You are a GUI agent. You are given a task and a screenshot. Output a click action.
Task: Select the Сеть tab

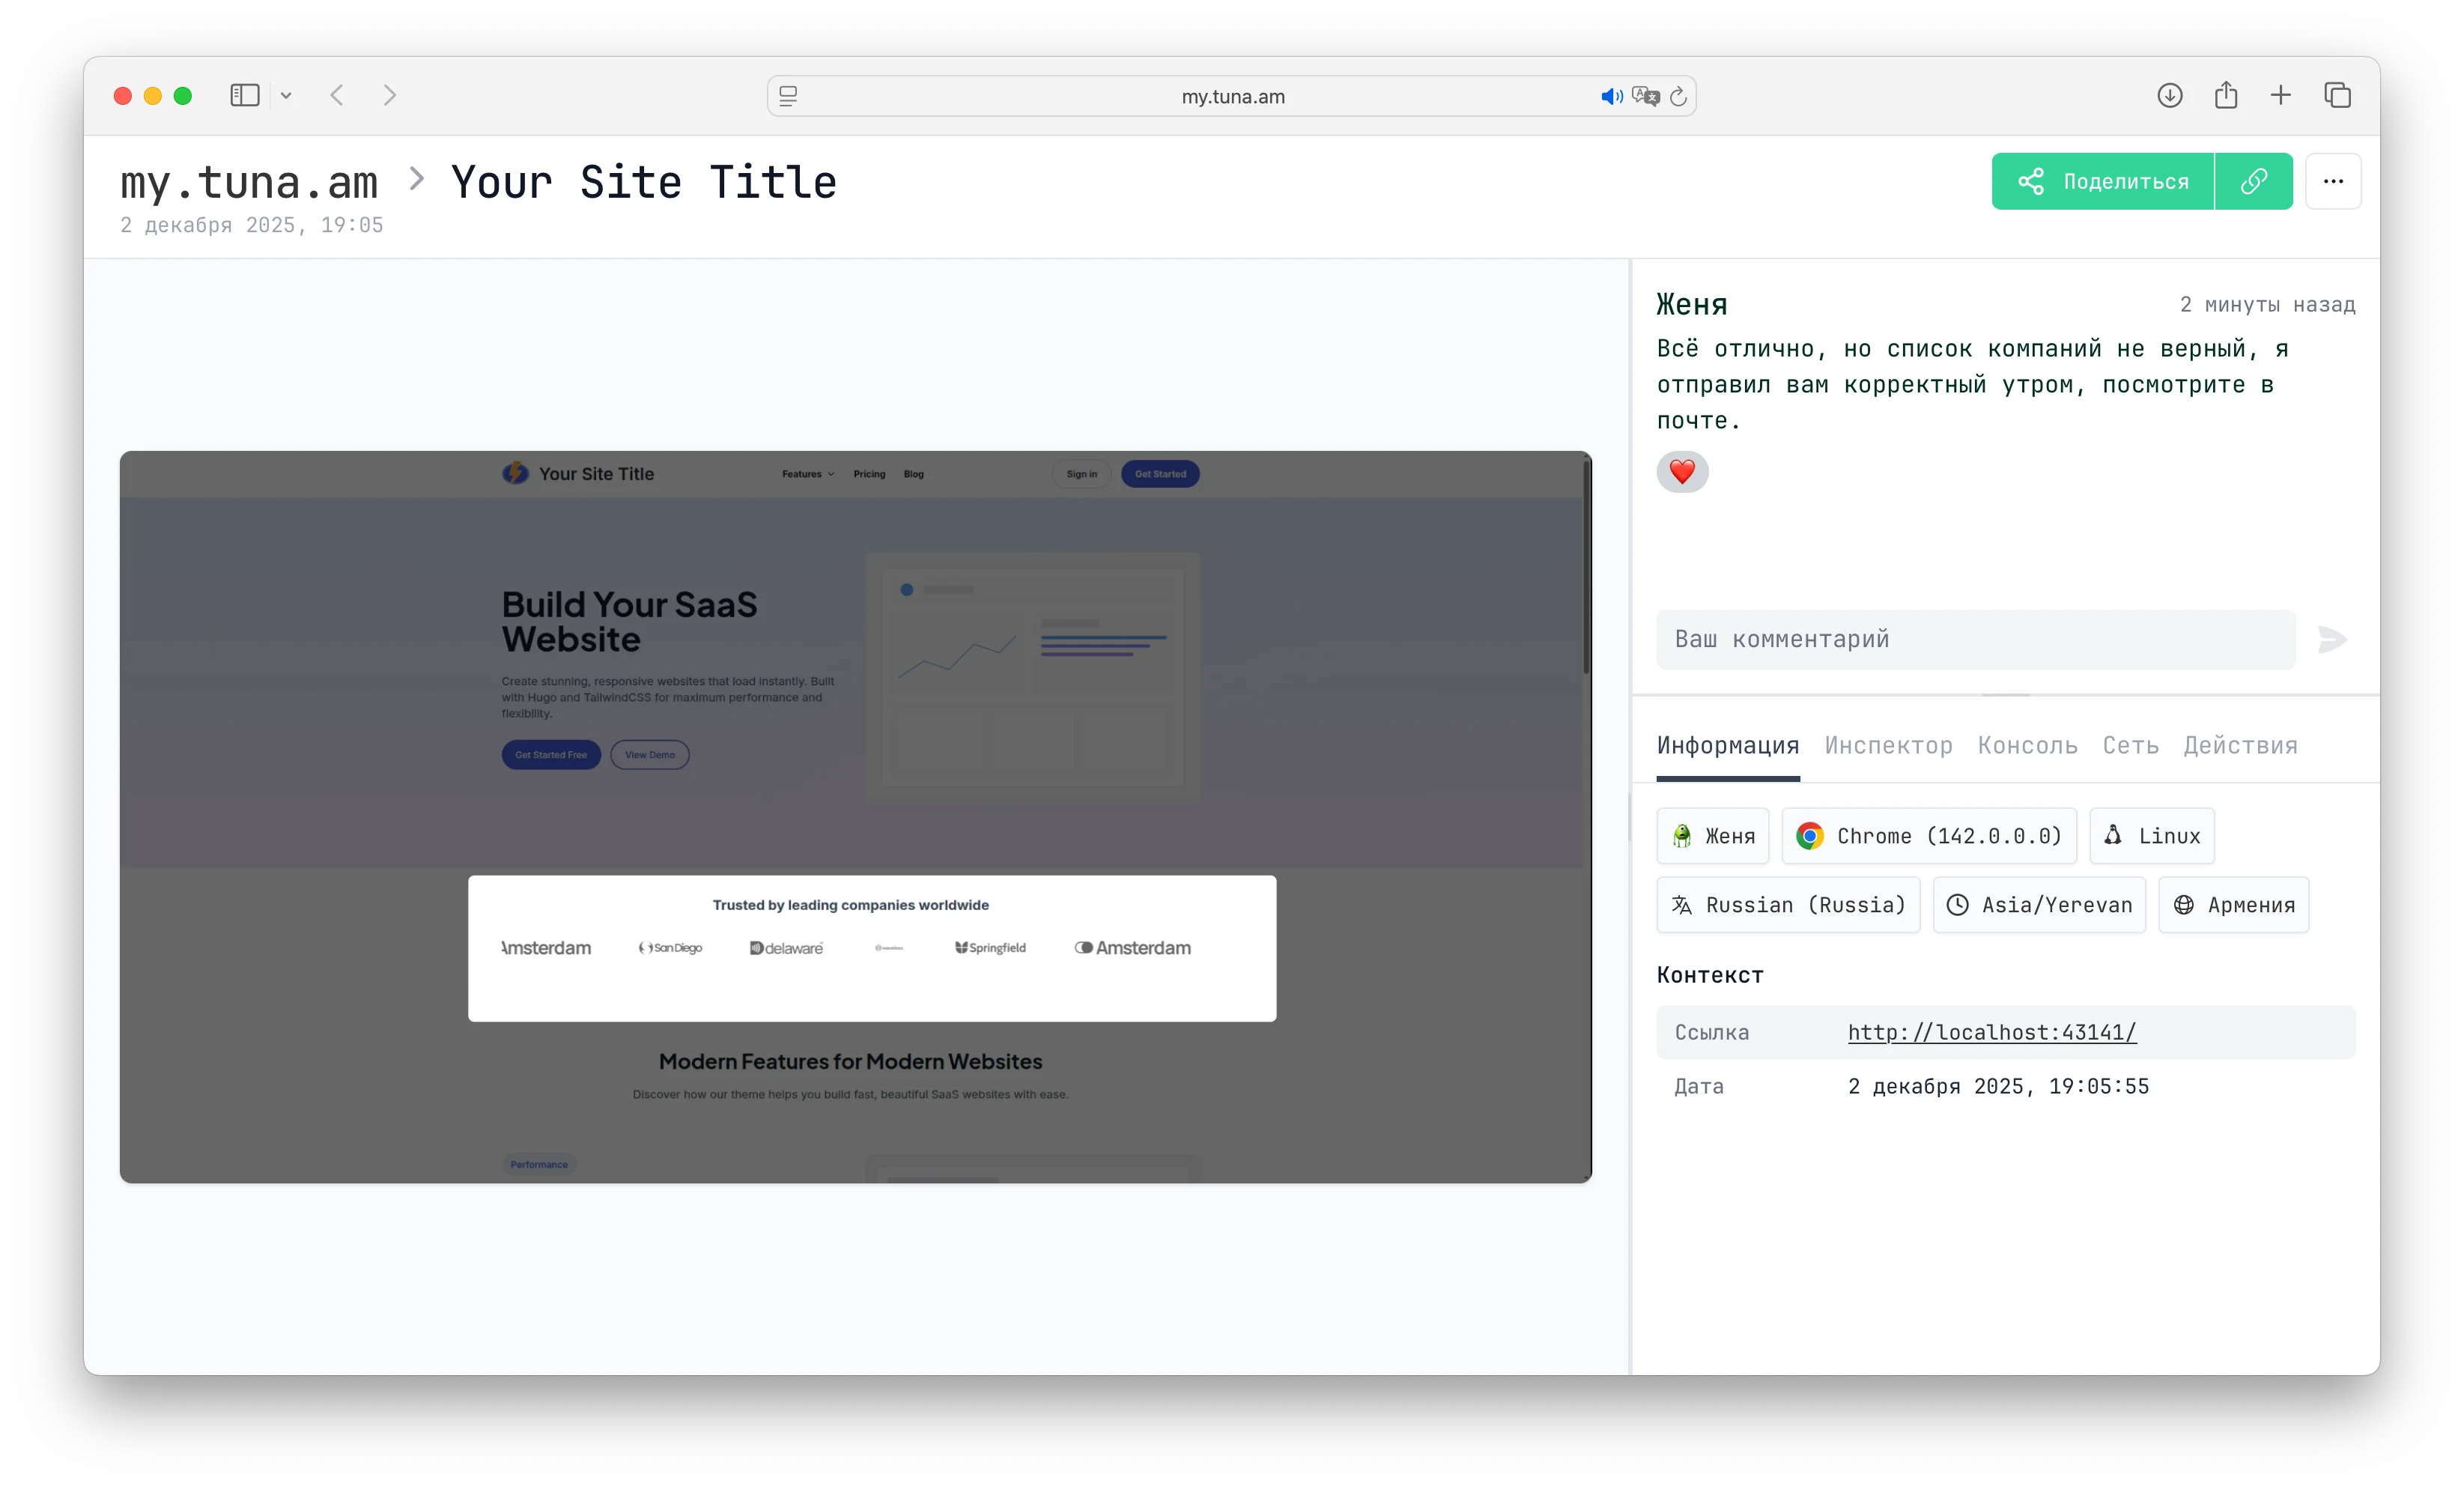tap(2130, 746)
